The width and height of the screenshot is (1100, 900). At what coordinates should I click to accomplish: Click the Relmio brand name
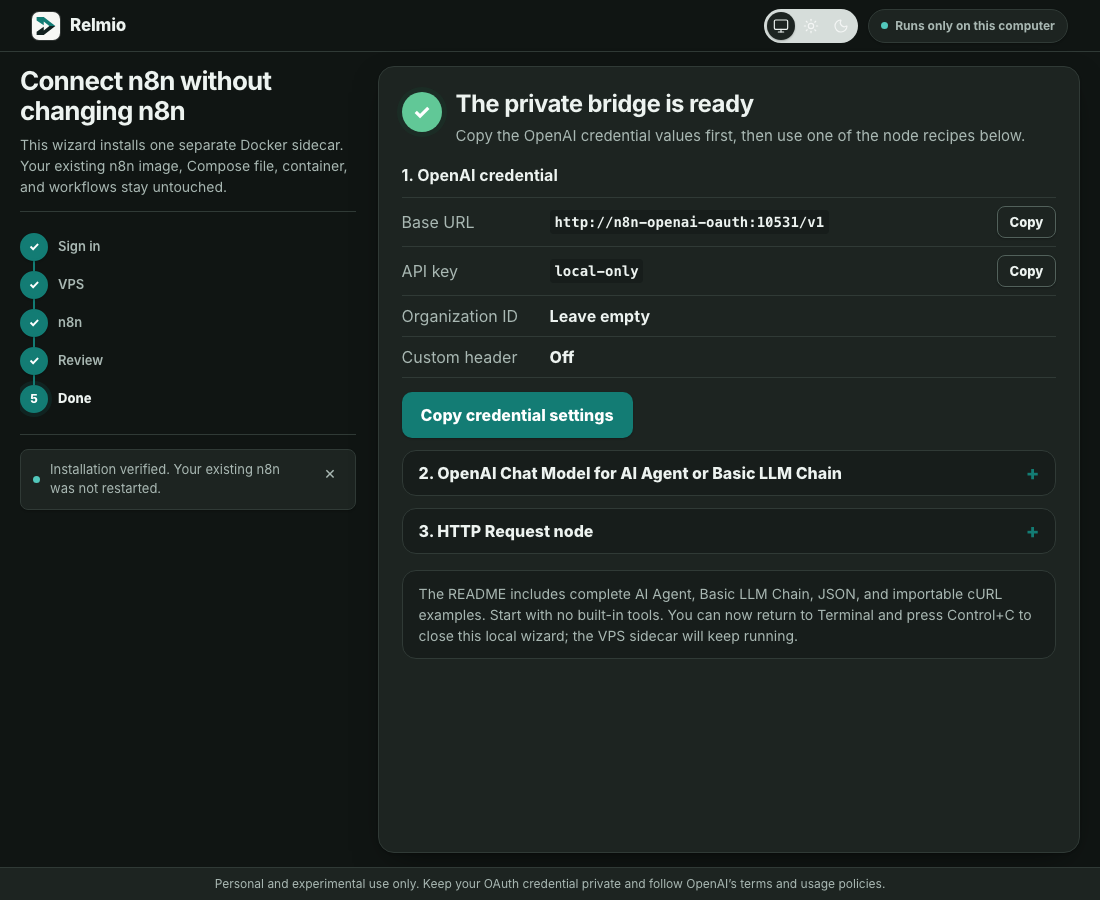coord(98,25)
